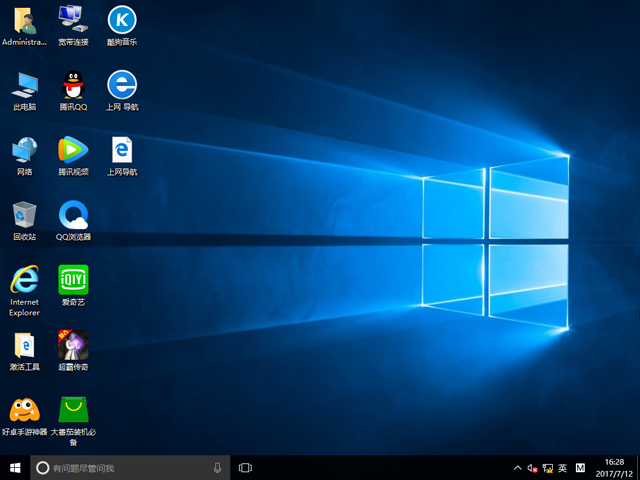Select the Administrator user folder icon

point(24,20)
